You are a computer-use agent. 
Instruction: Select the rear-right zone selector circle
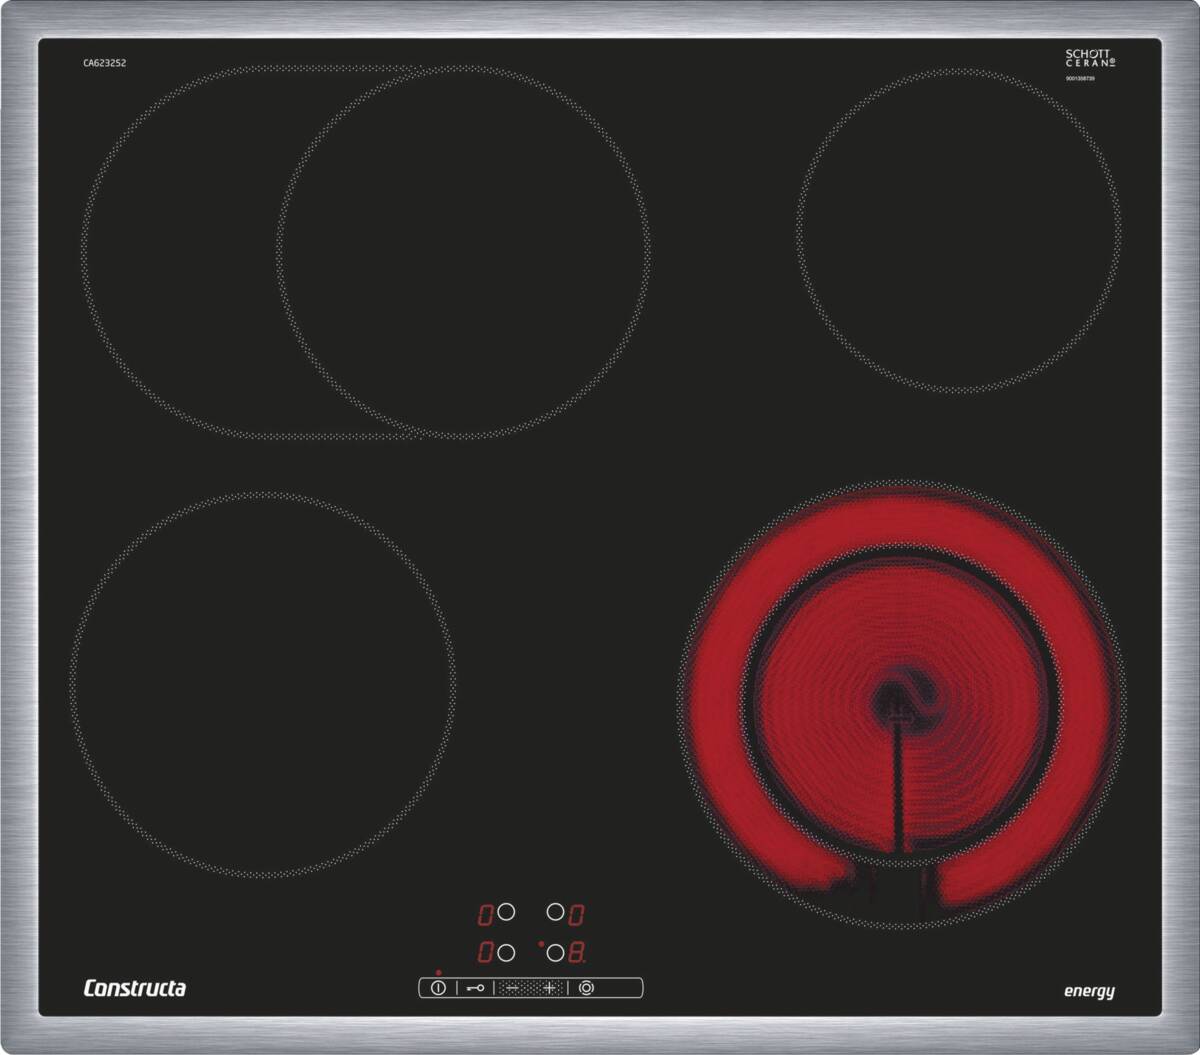[x=555, y=912]
